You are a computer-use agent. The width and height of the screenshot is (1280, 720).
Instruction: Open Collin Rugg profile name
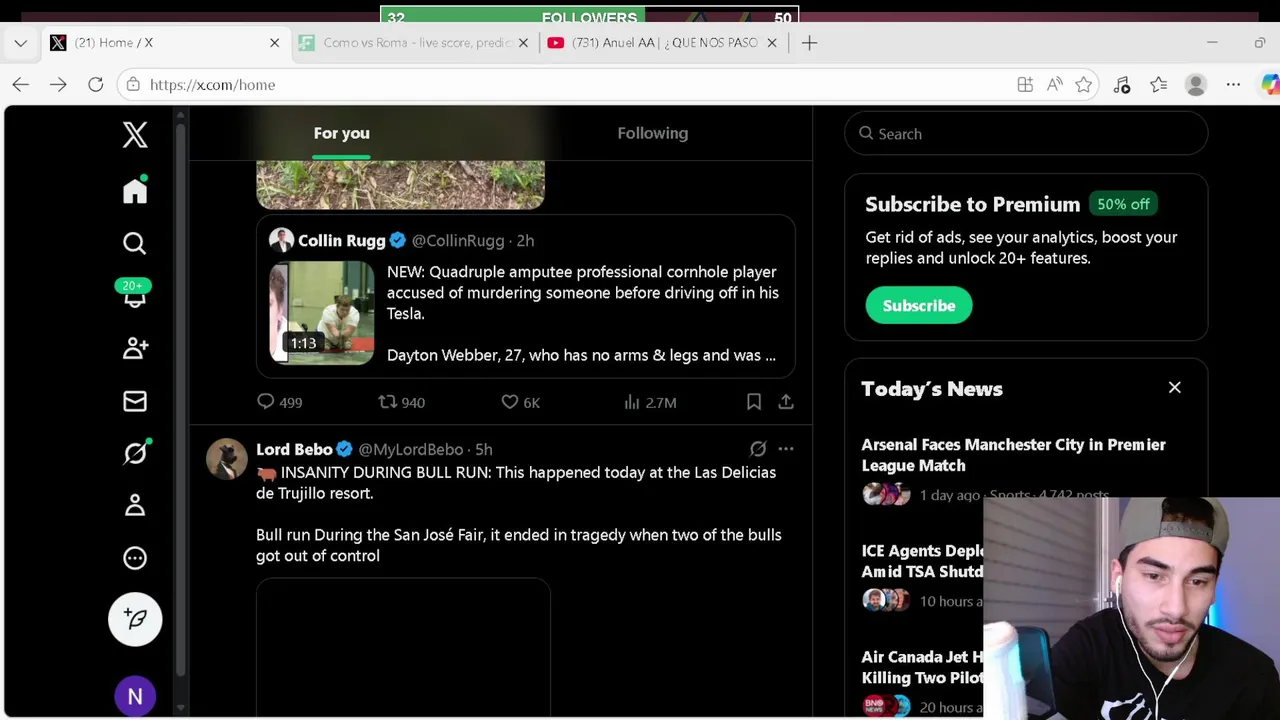pos(341,241)
